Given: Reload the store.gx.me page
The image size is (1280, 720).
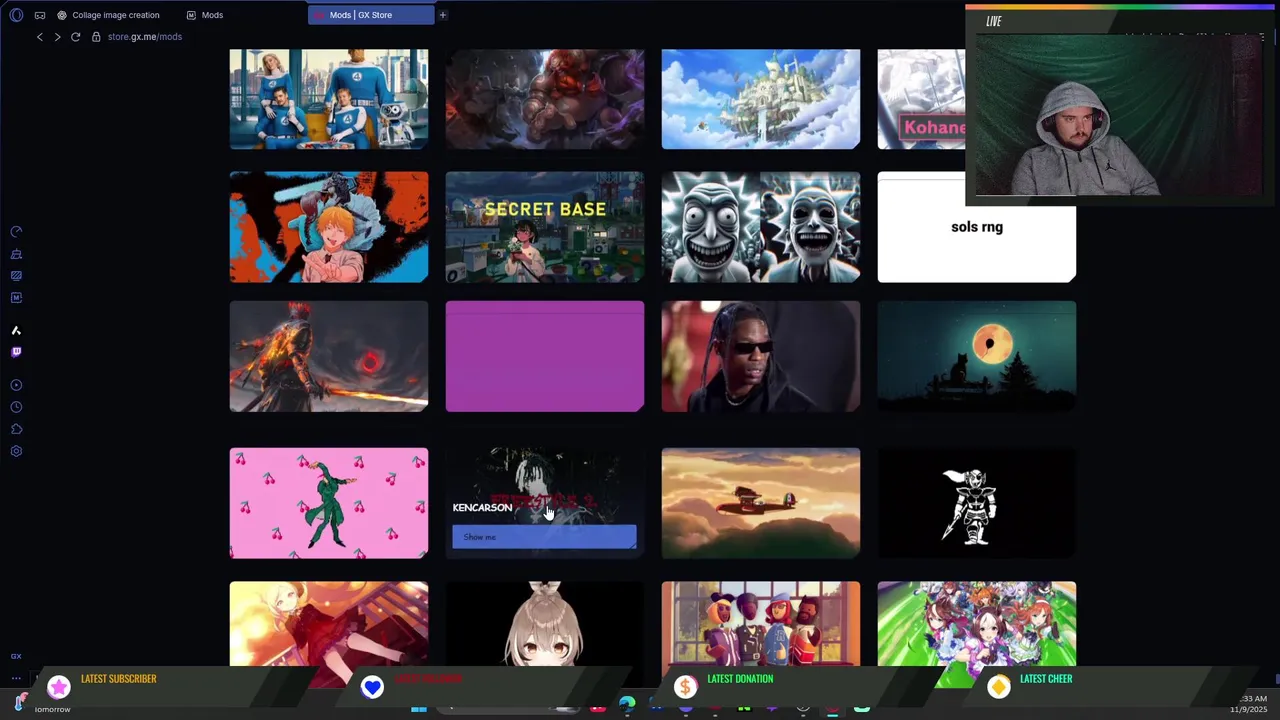Looking at the screenshot, I should [75, 37].
